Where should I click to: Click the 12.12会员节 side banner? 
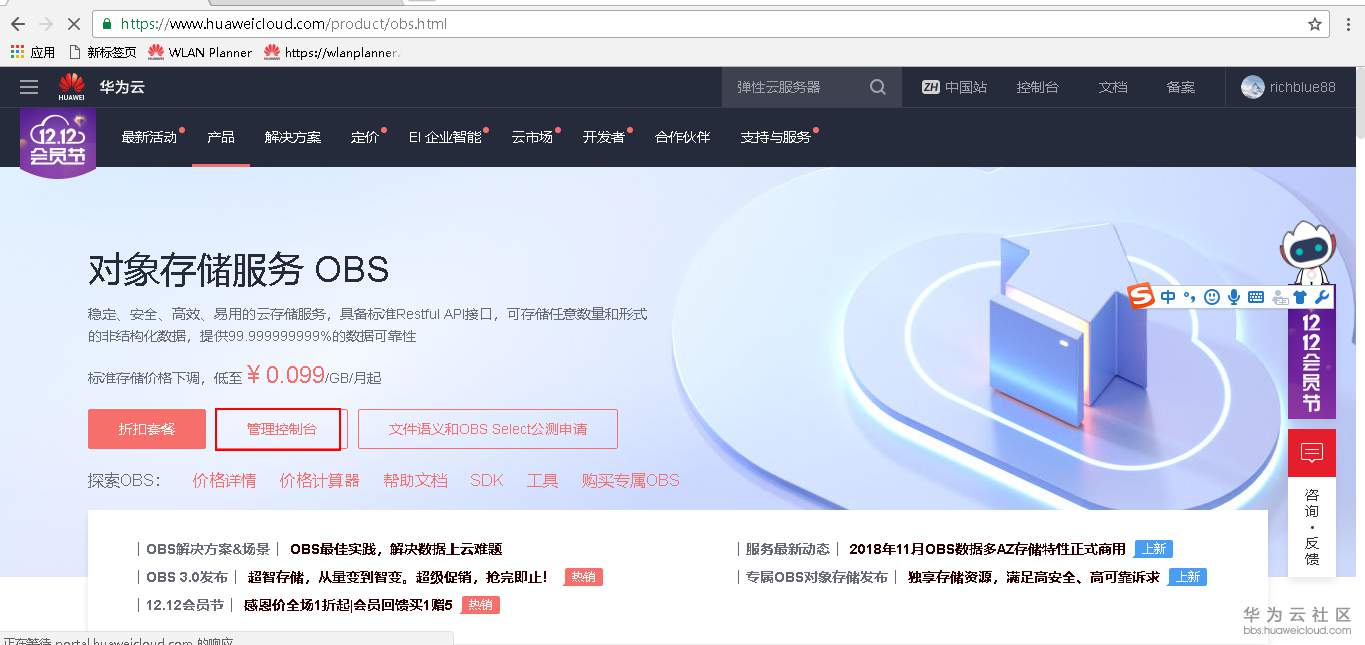tap(1312, 362)
